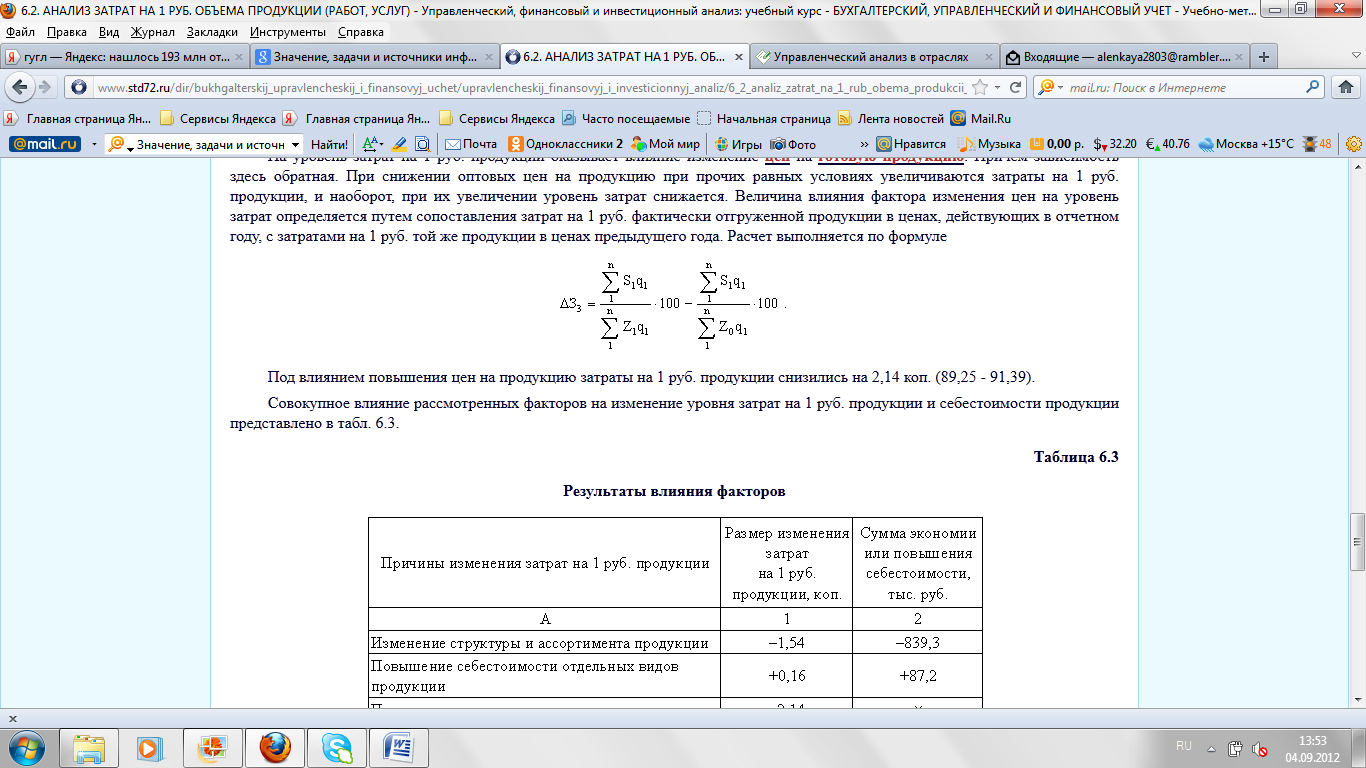
Task: Switch to Firefox in the taskbar
Action: [x=275, y=747]
